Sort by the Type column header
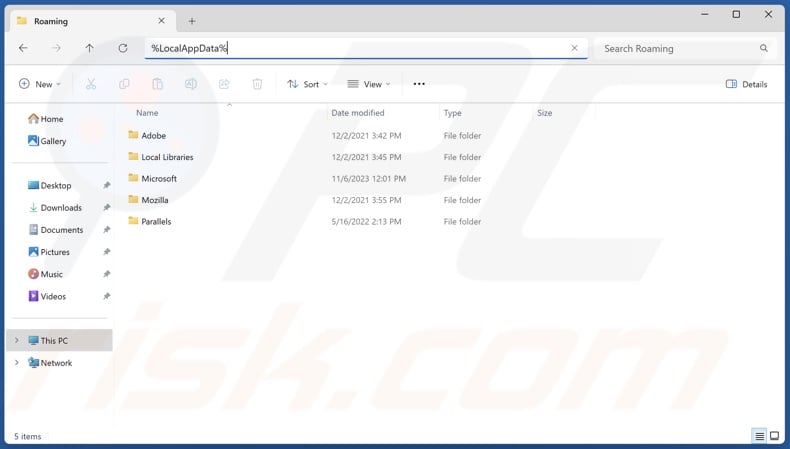Image resolution: width=790 pixels, height=449 pixels. [452, 113]
